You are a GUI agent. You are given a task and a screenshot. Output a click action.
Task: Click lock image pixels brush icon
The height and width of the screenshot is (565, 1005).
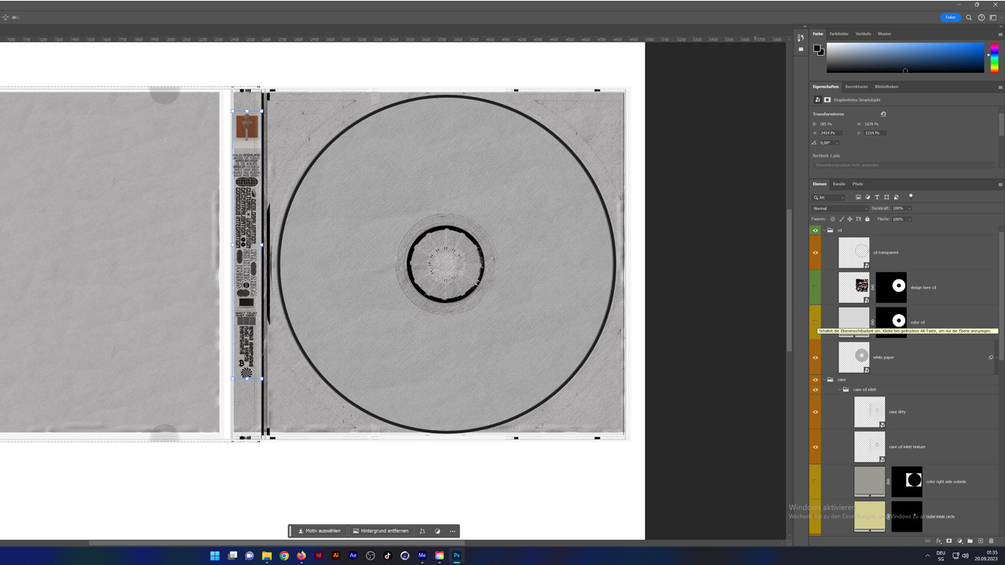pos(842,219)
